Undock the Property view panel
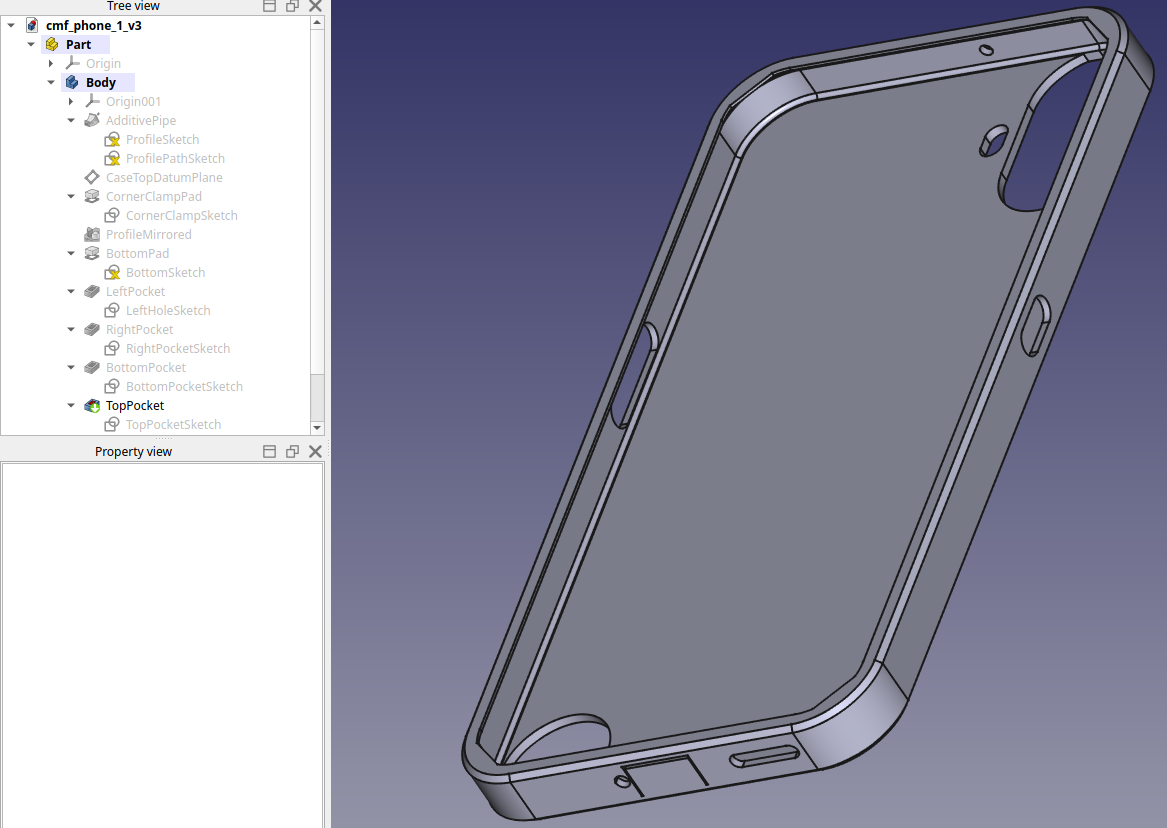The height and width of the screenshot is (828, 1167). pos(292,451)
